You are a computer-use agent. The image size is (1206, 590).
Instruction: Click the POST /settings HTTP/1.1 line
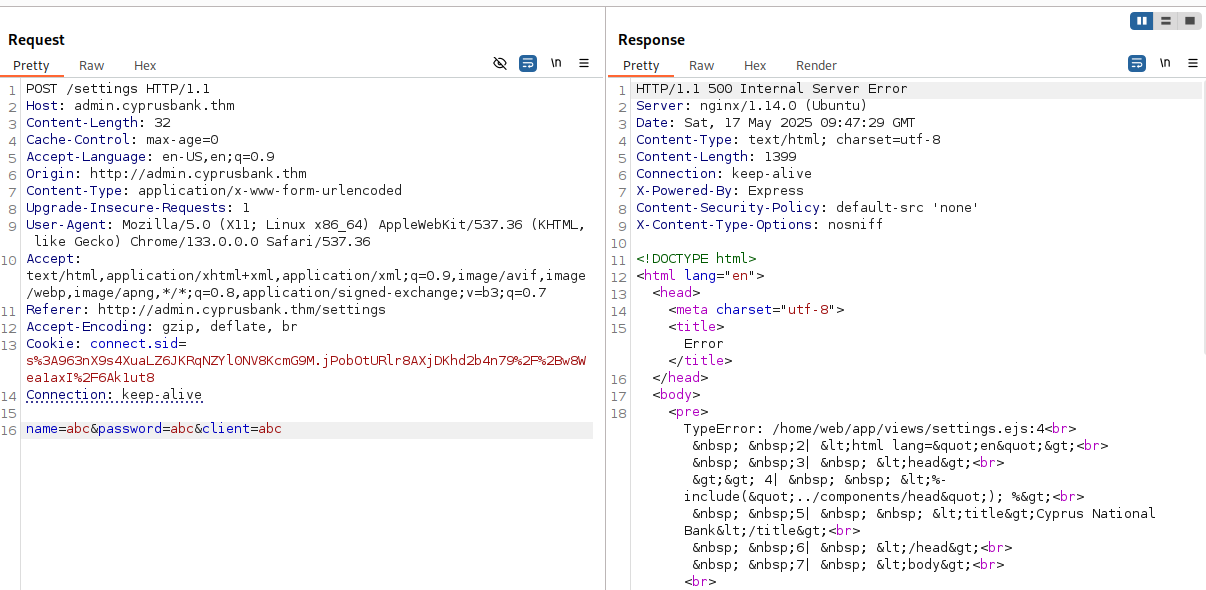(118, 89)
